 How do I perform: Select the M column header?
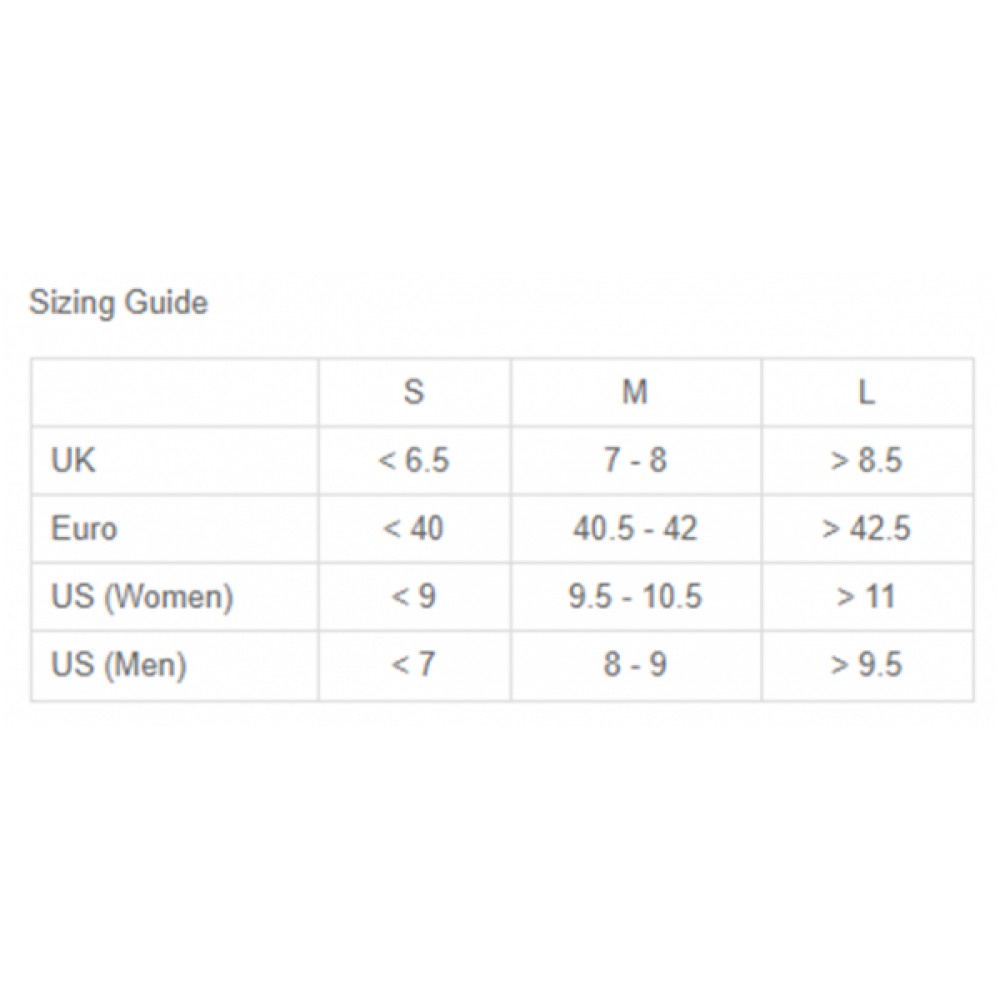coord(636,392)
